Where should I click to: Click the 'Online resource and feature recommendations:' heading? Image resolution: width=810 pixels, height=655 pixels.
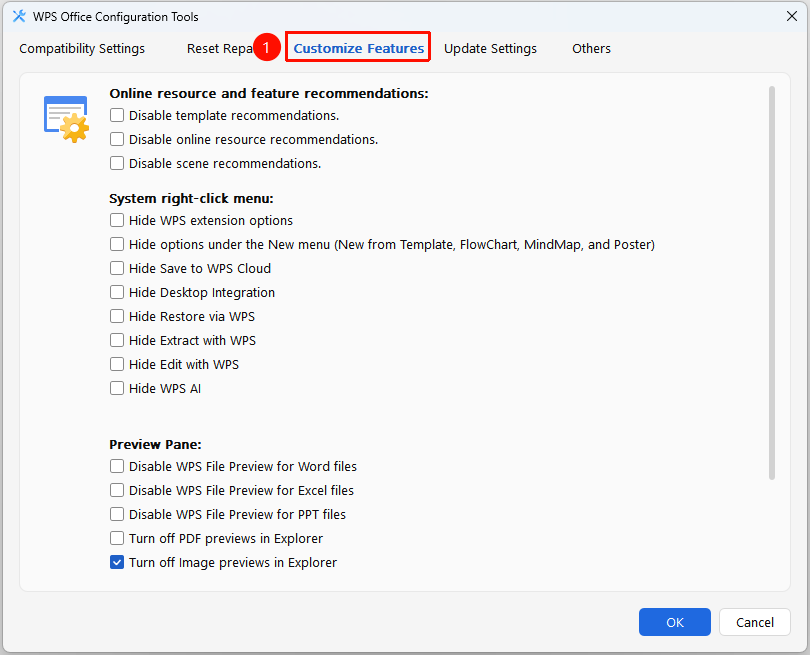click(x=269, y=93)
